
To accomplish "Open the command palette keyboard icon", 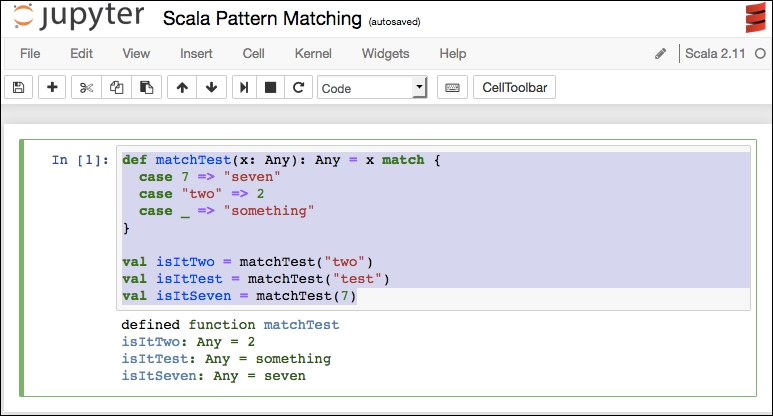I will 452,87.
